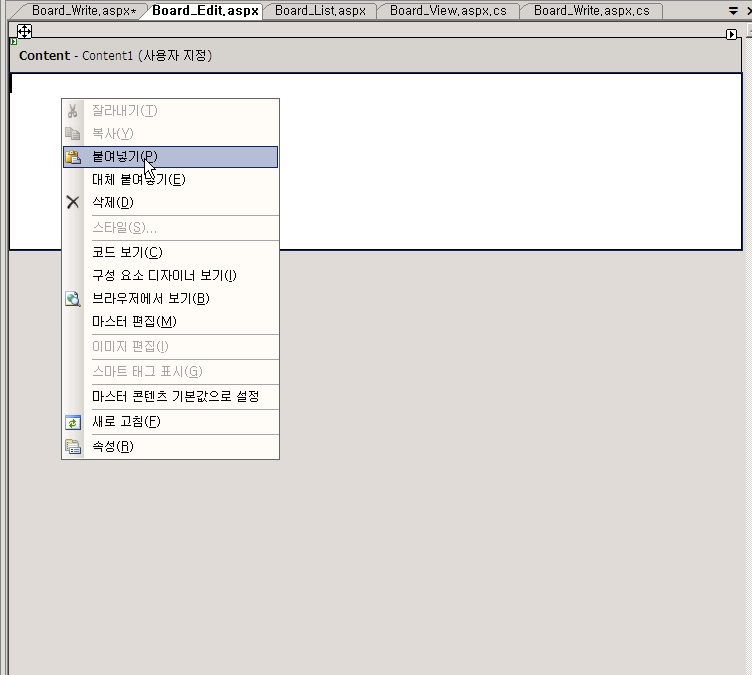Switch to Board_Write.aspx.cs tab
Image resolution: width=752 pixels, height=675 pixels.
(591, 11)
